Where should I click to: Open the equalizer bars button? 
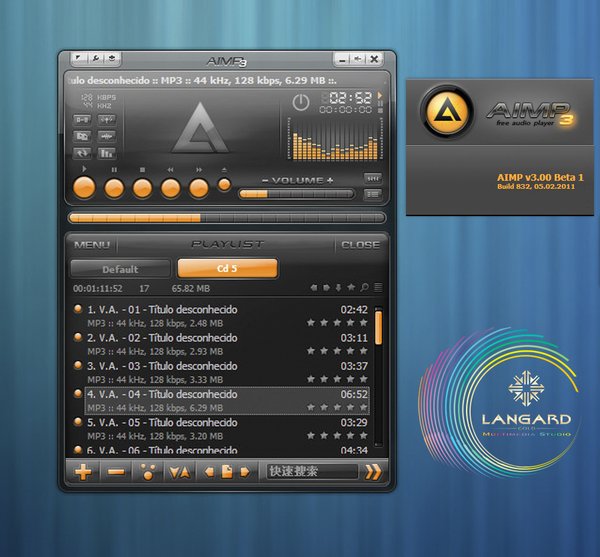tap(107, 153)
